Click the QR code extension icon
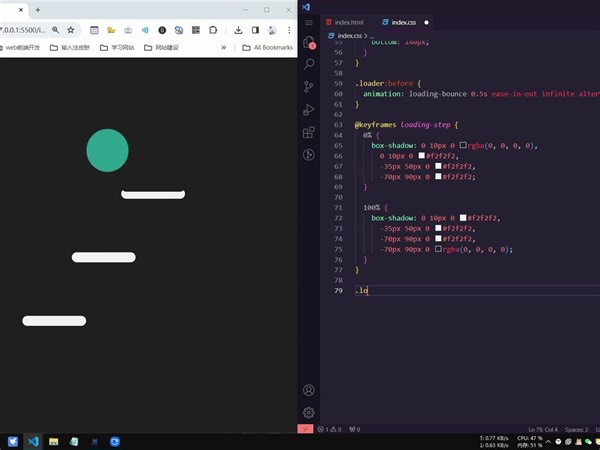 coord(196,30)
